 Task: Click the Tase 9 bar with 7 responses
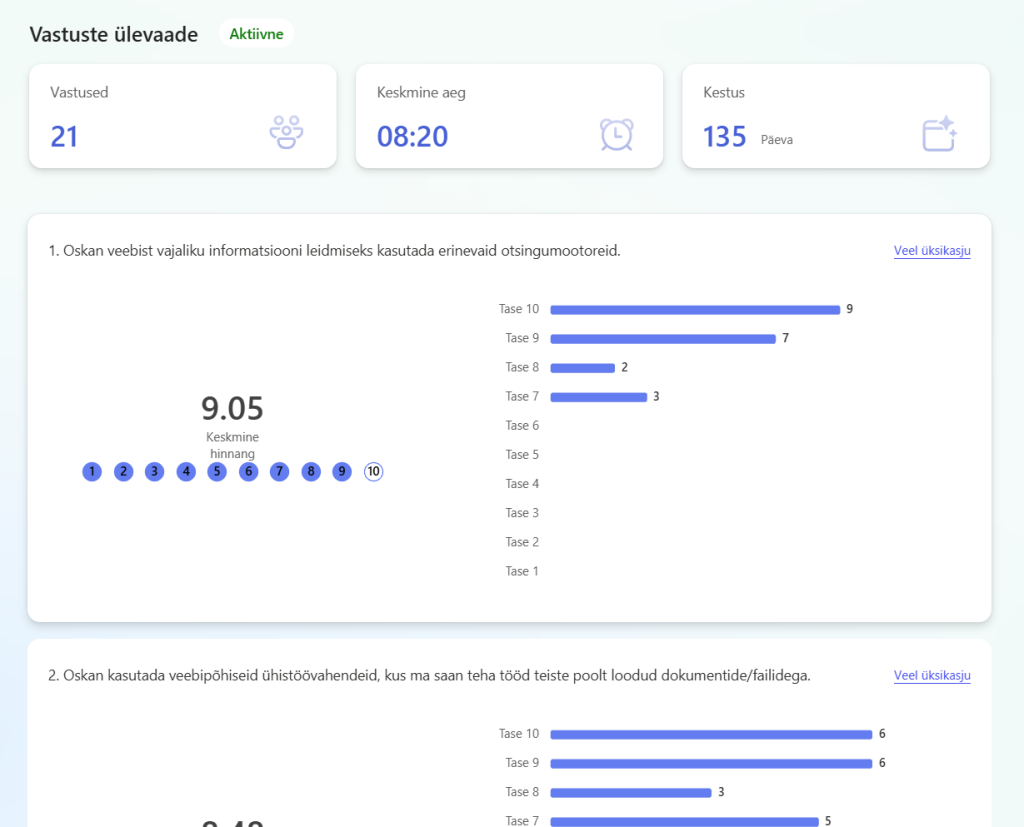pyautogui.click(x=662, y=339)
